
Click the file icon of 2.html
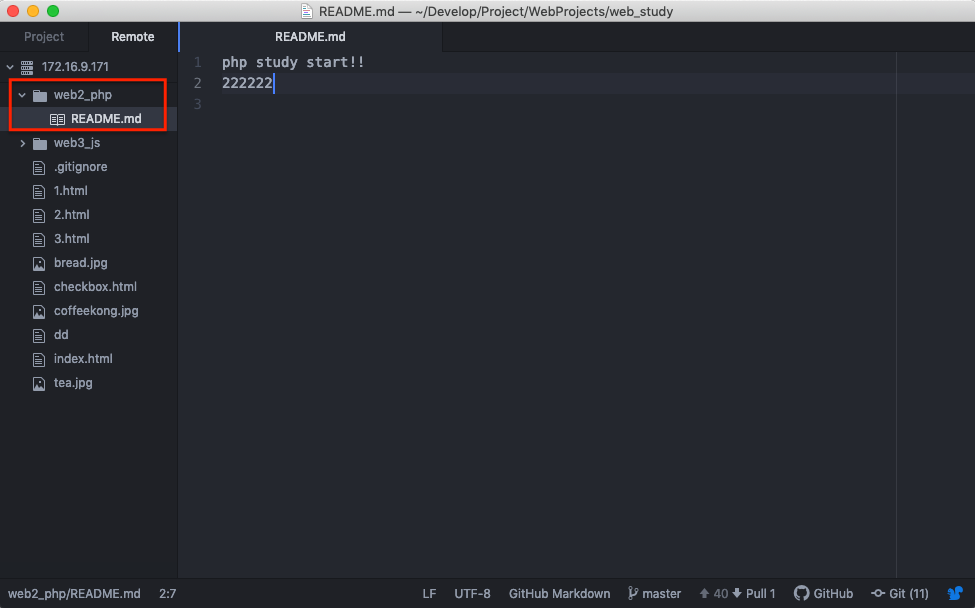pos(39,215)
